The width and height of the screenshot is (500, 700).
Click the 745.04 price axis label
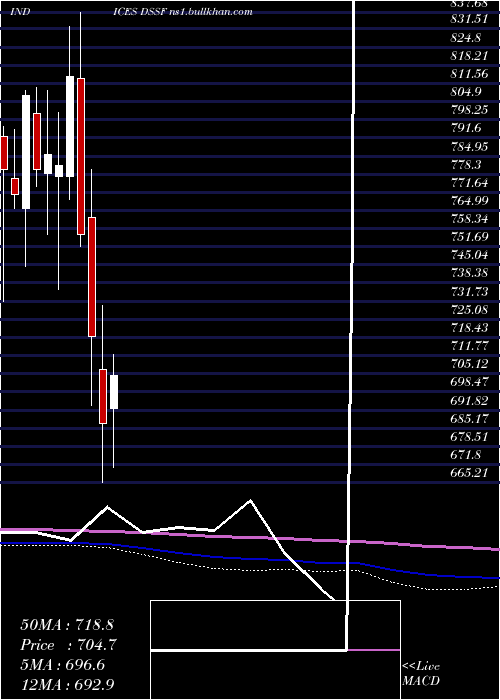pos(470,254)
